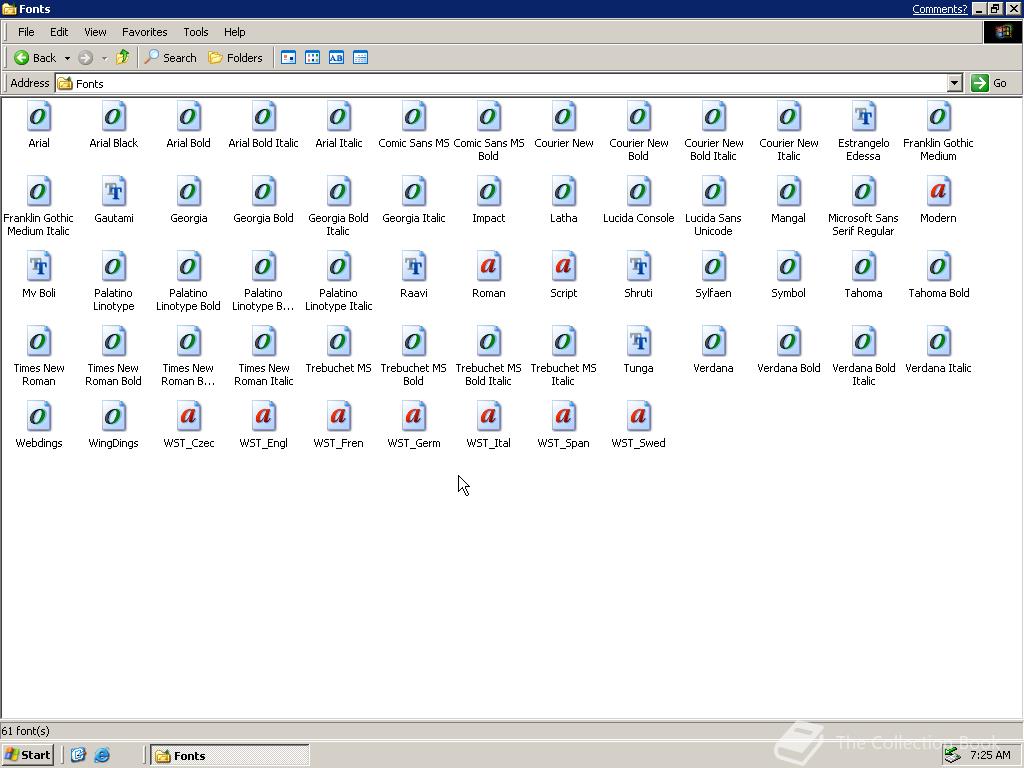Image resolution: width=1024 pixels, height=768 pixels.
Task: Click the Forward navigation button
Action: tap(86, 57)
